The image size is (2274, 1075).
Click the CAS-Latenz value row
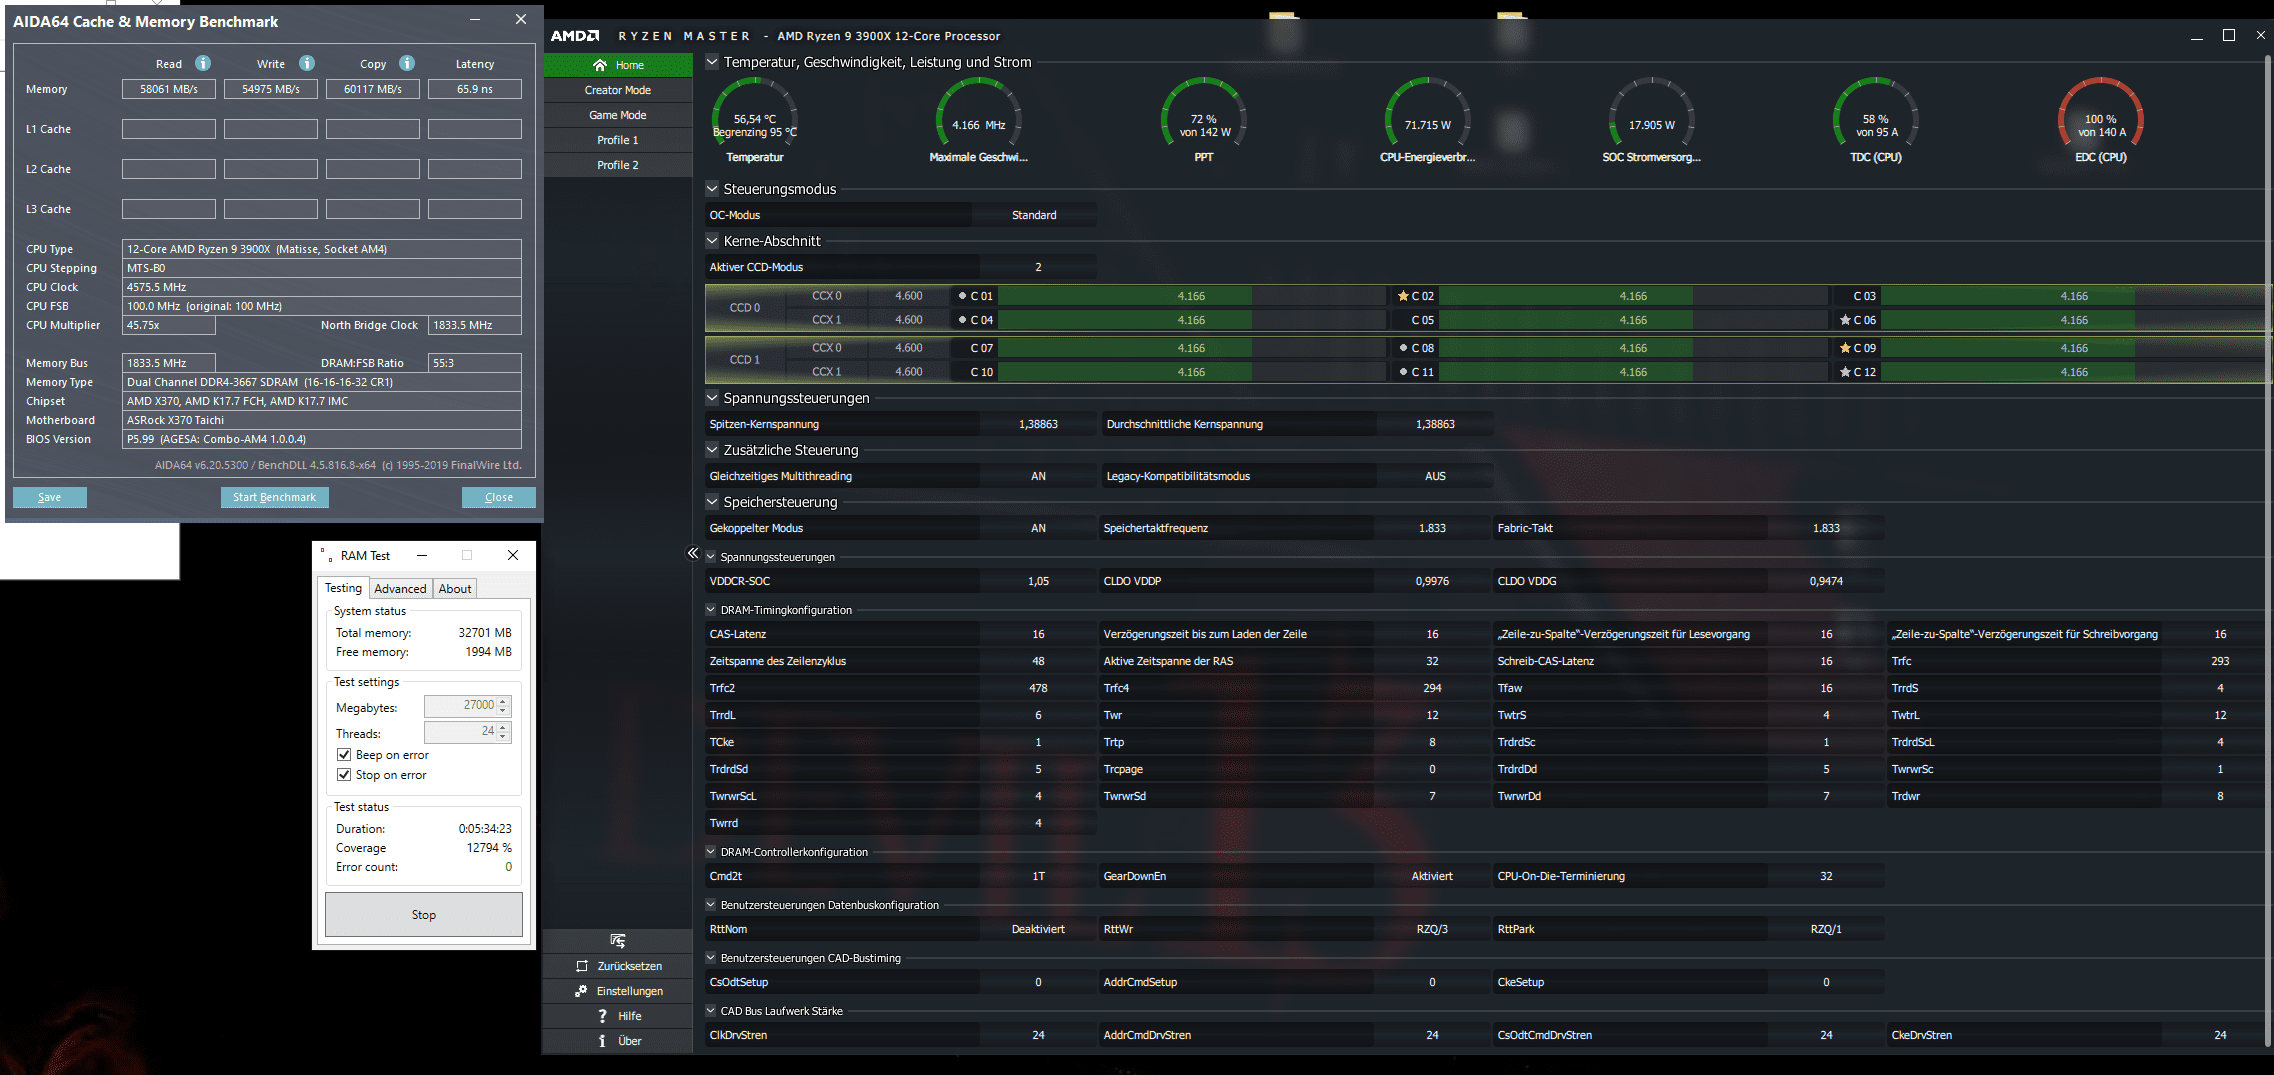point(900,634)
